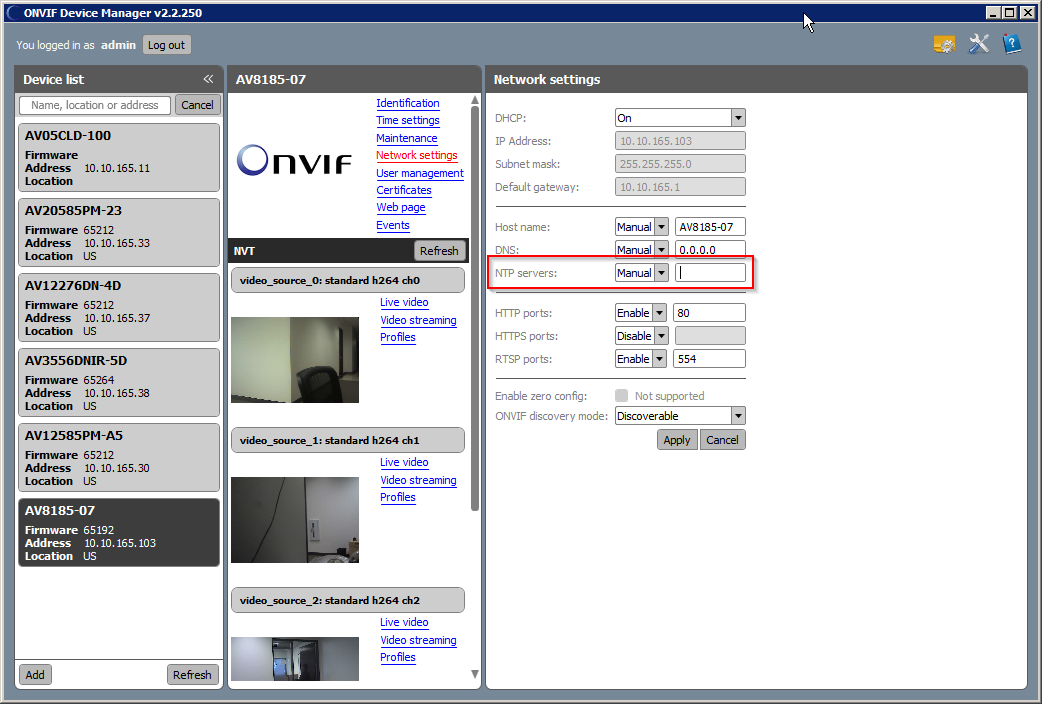Open the Certificates link
The height and width of the screenshot is (704, 1042).
pos(404,190)
